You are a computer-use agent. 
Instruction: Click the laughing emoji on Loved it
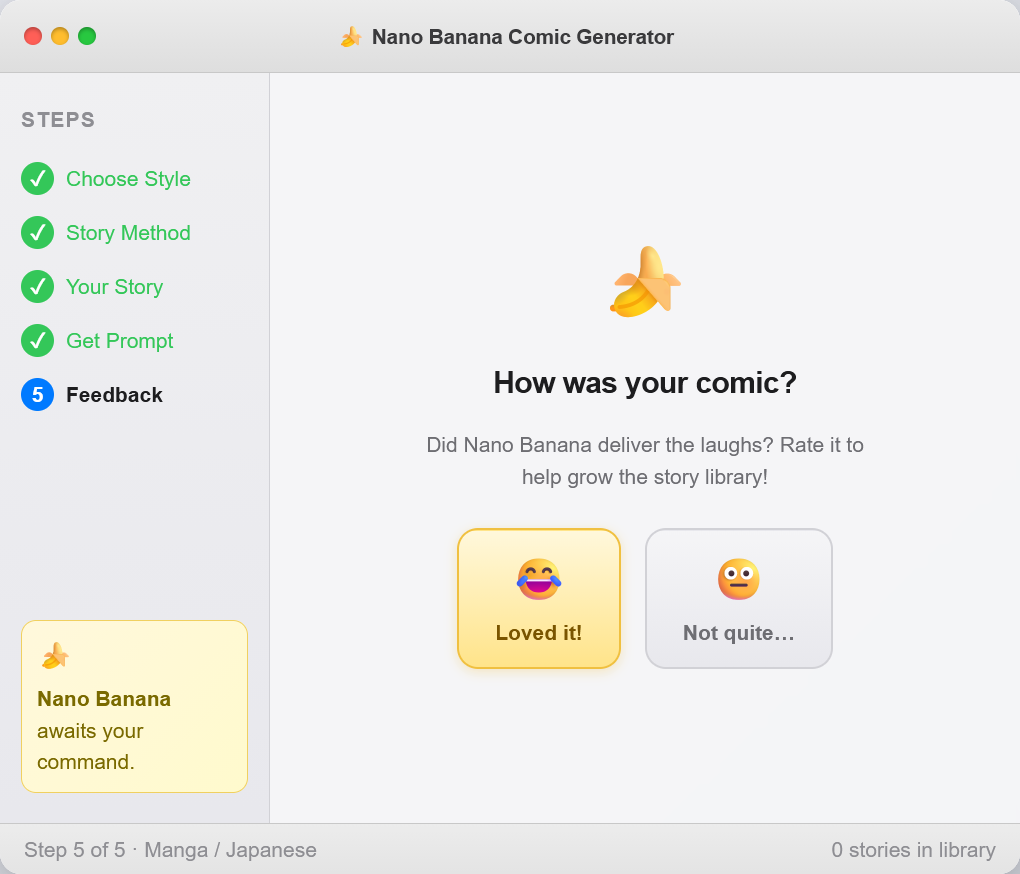coord(538,579)
